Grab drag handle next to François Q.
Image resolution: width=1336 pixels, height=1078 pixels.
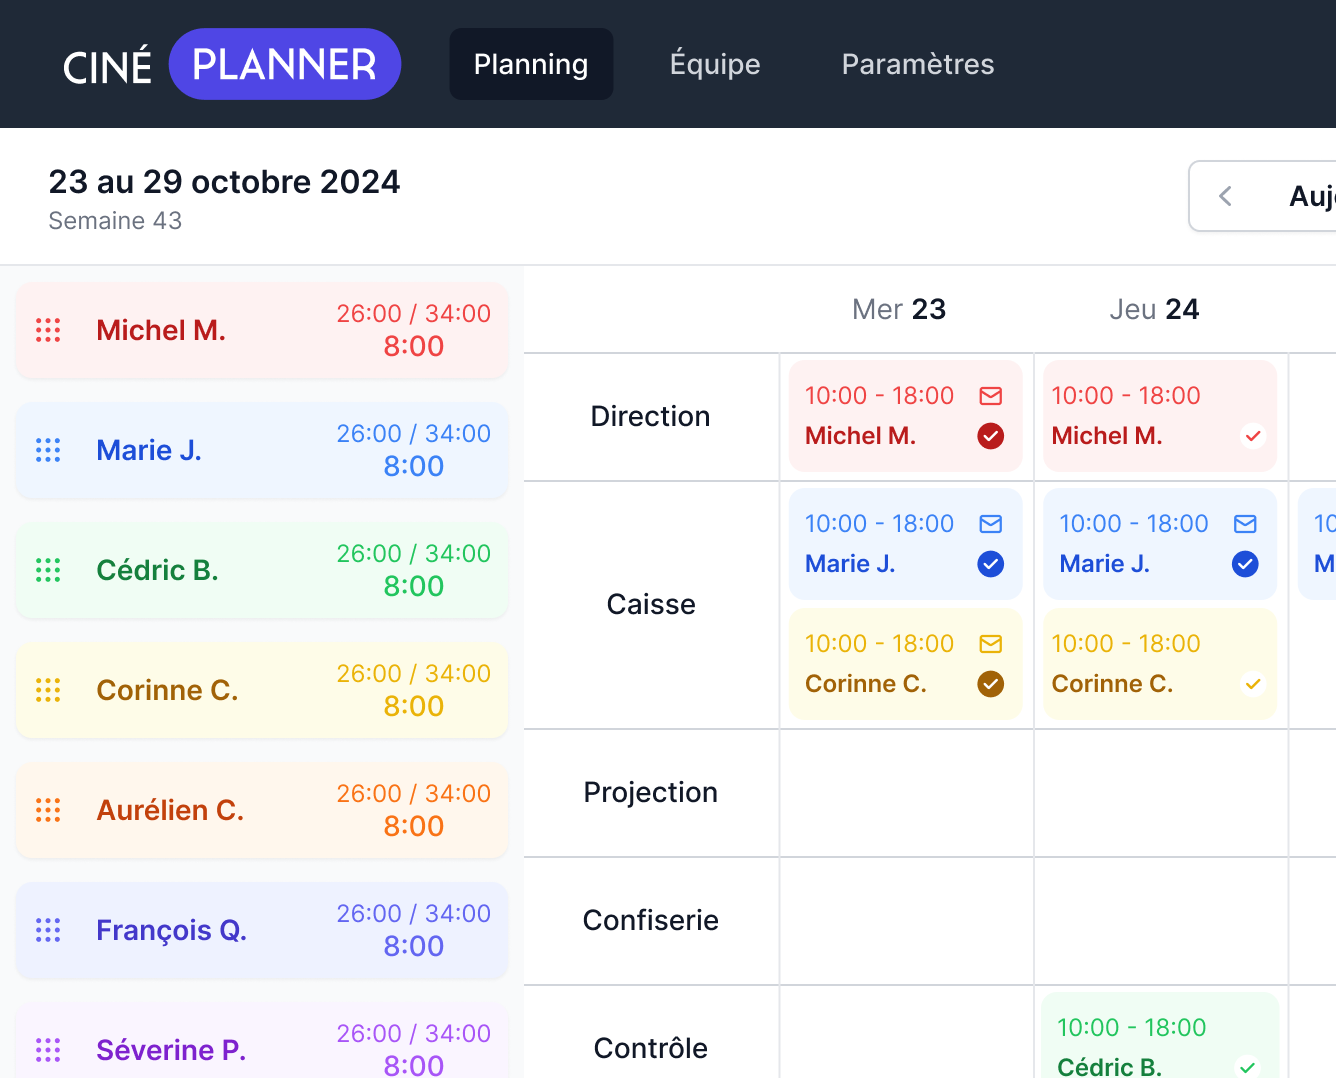(48, 930)
